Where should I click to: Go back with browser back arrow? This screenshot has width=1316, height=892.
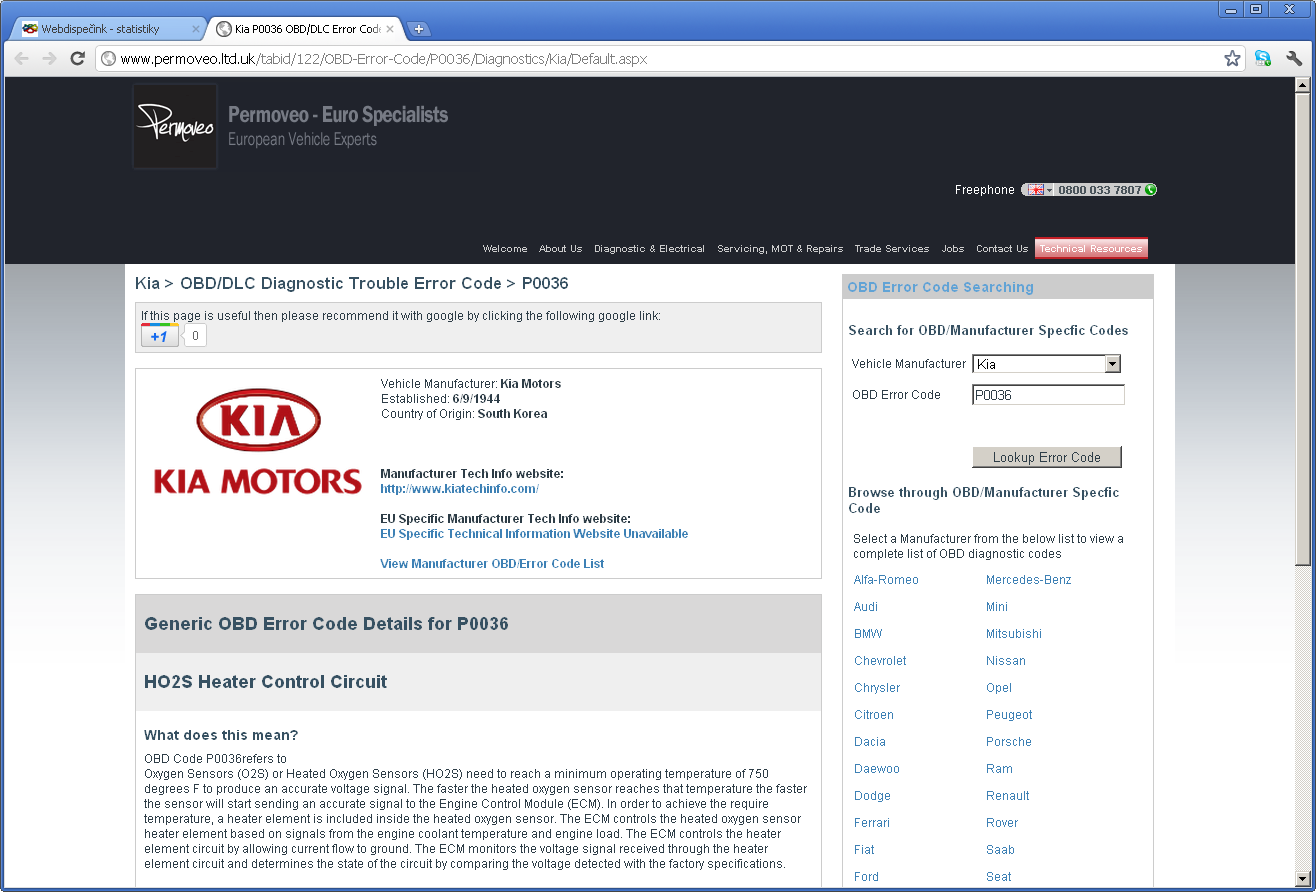click(22, 59)
